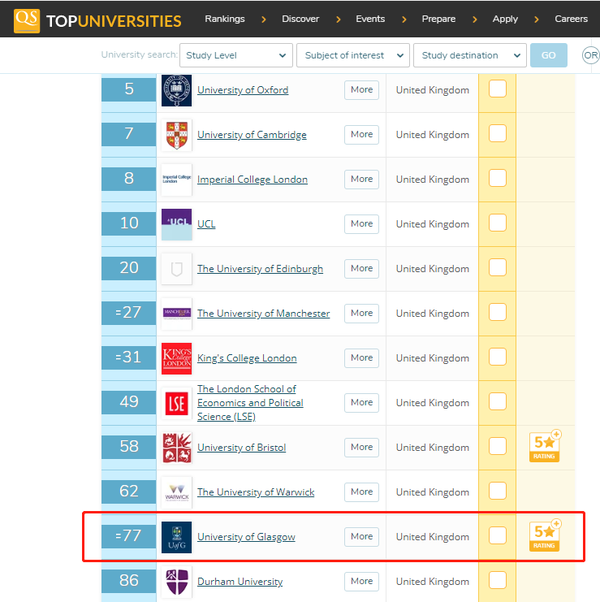The image size is (600, 602).
Task: Open the Study Level dropdown
Action: click(236, 55)
